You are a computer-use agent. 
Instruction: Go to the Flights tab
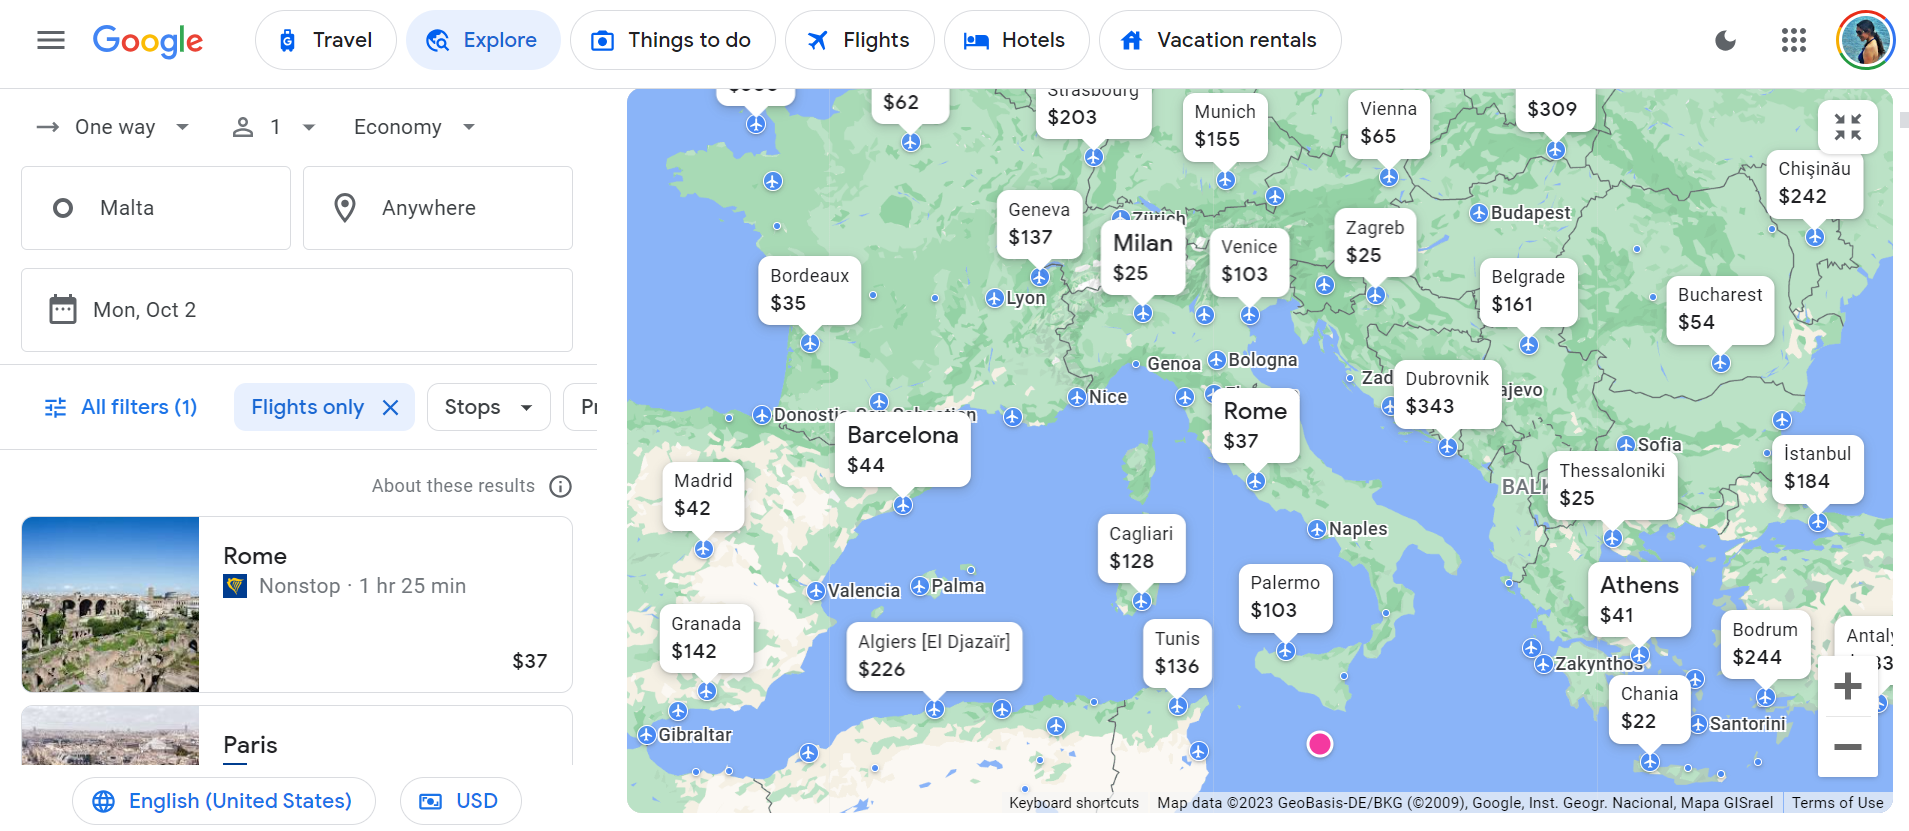click(859, 40)
